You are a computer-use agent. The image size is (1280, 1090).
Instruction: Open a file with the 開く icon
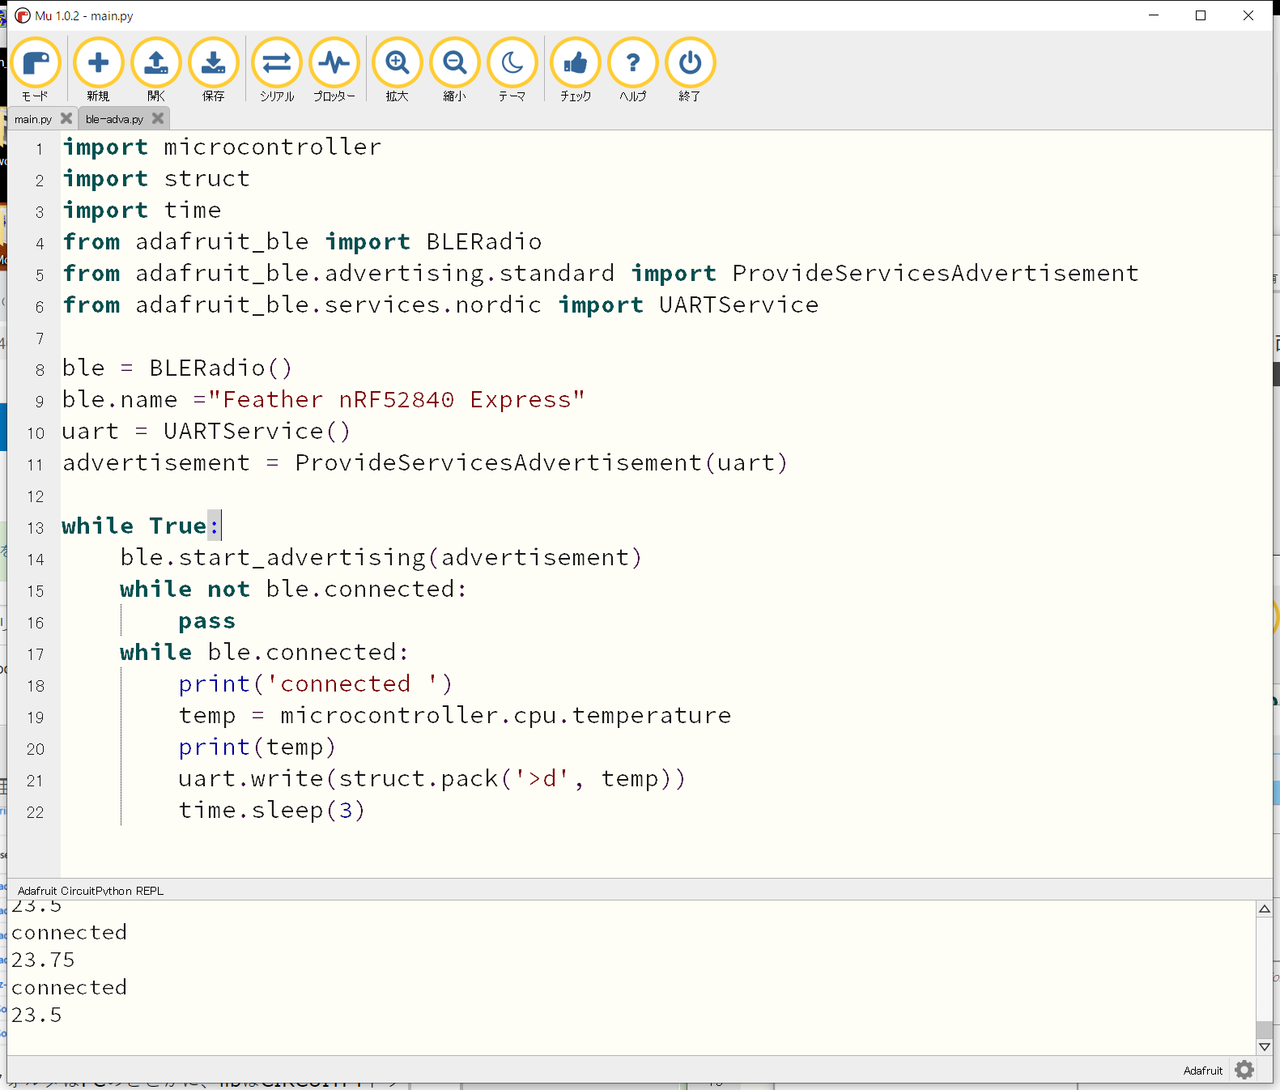155,62
